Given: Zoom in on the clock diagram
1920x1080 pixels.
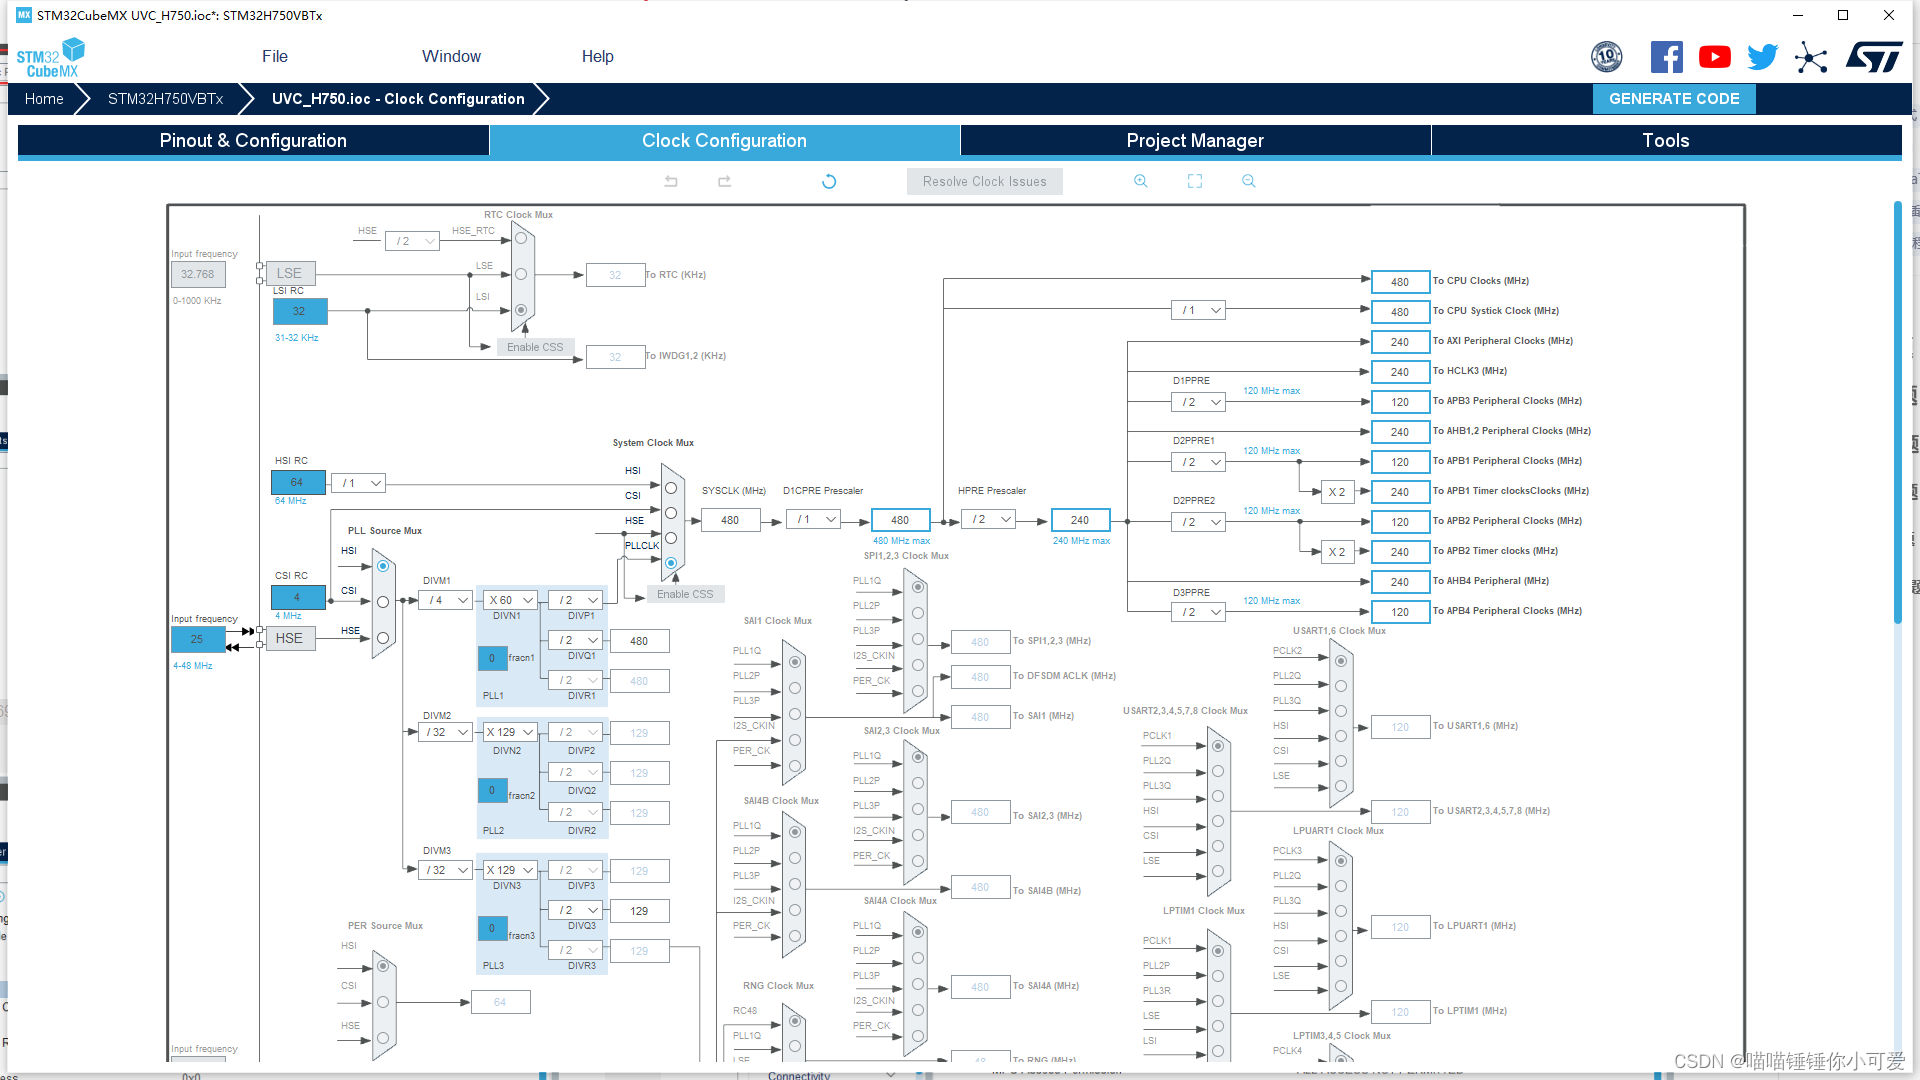Looking at the screenshot, I should [1140, 181].
